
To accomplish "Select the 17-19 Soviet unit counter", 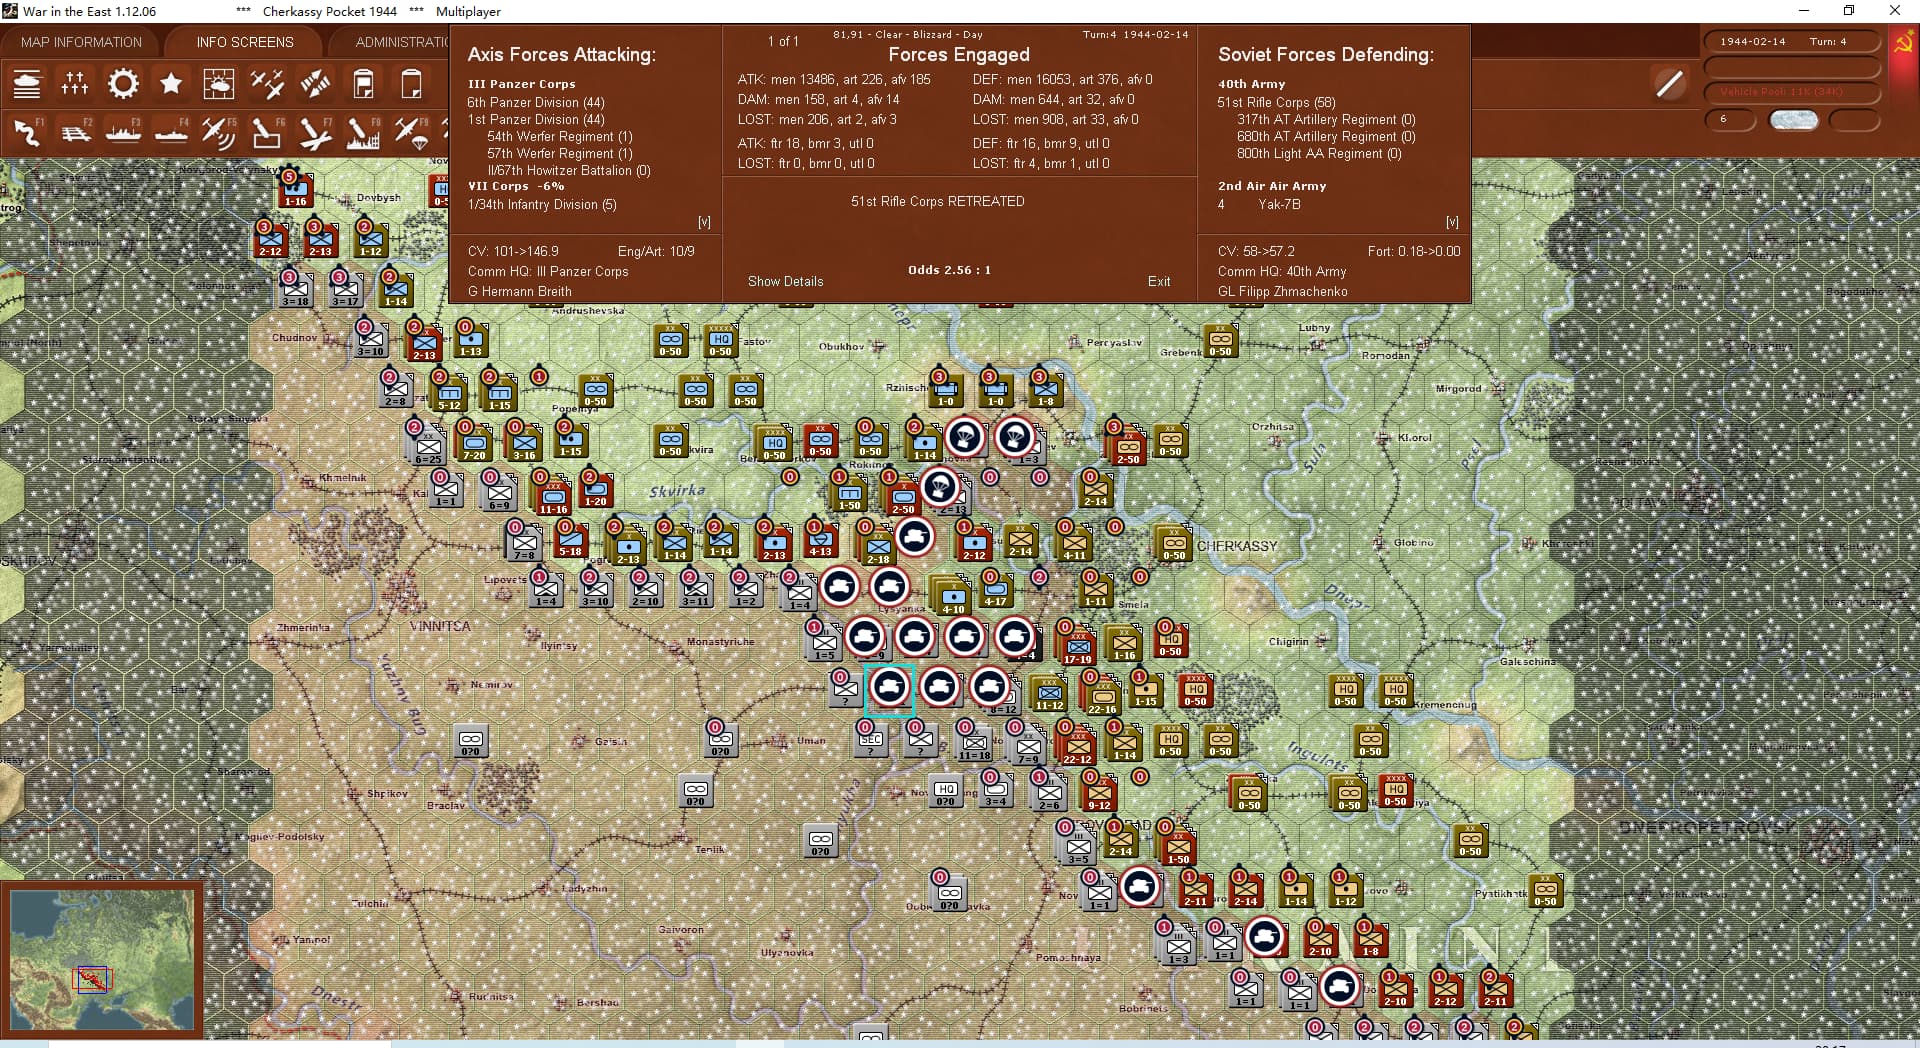I will click(x=1078, y=645).
